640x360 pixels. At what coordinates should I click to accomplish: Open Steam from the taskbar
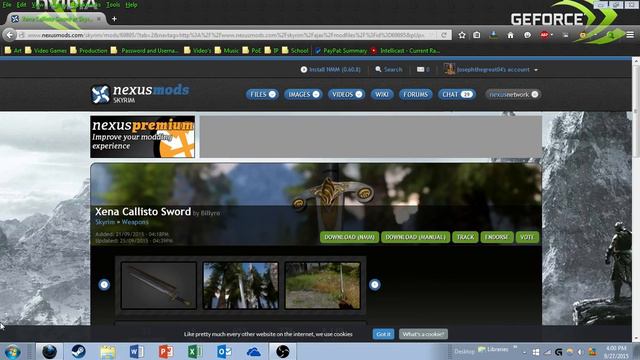[x=78, y=351]
